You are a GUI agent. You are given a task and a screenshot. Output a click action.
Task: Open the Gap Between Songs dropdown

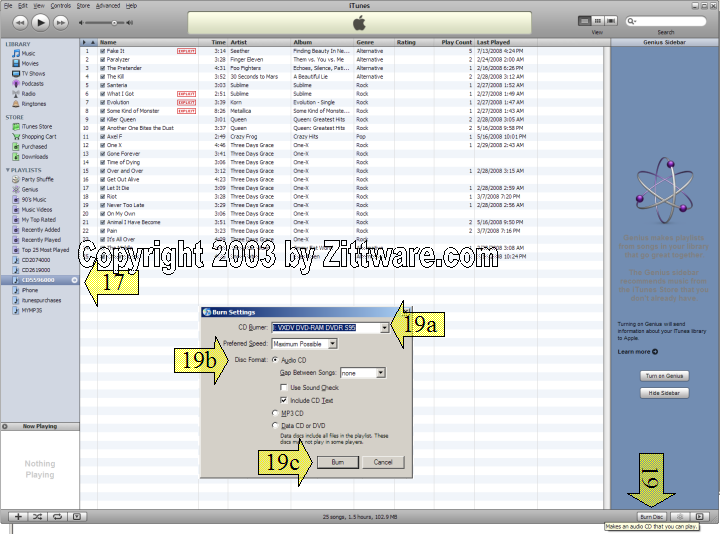(x=381, y=373)
